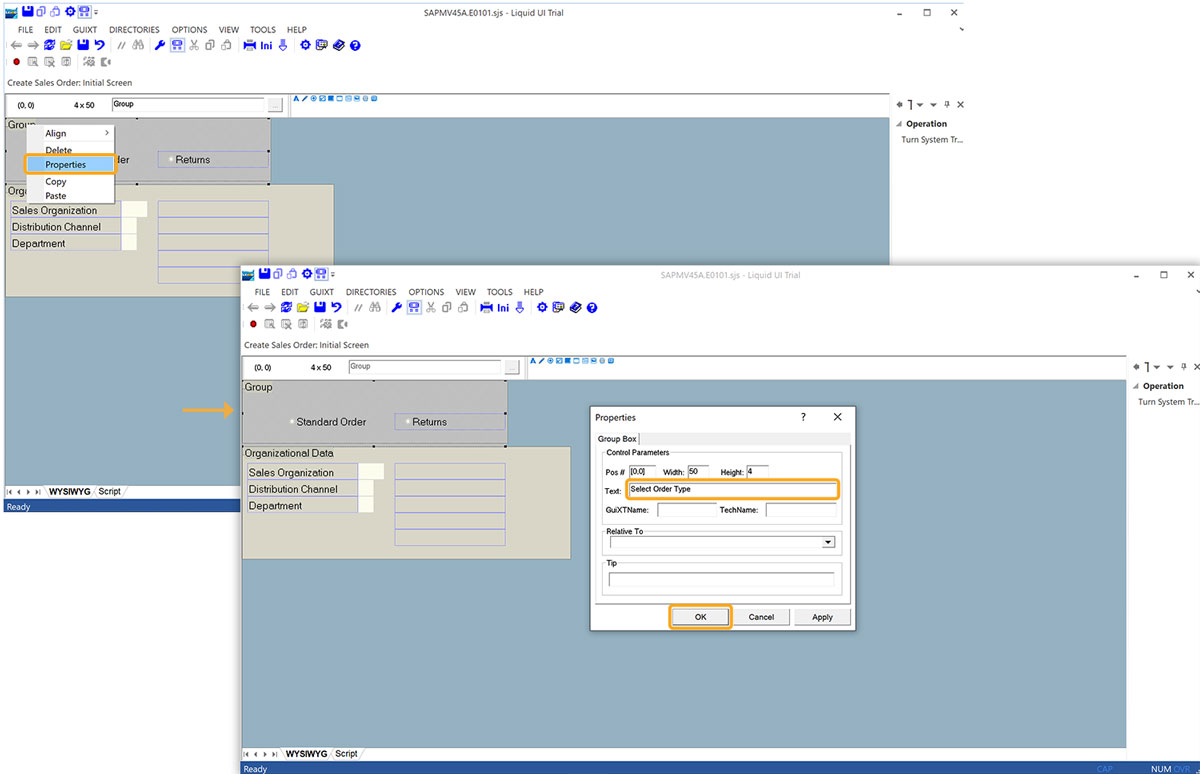Screen dimensions: 1200x774
Task: Select Group Box tab in Properties dialog
Action: [617, 439]
